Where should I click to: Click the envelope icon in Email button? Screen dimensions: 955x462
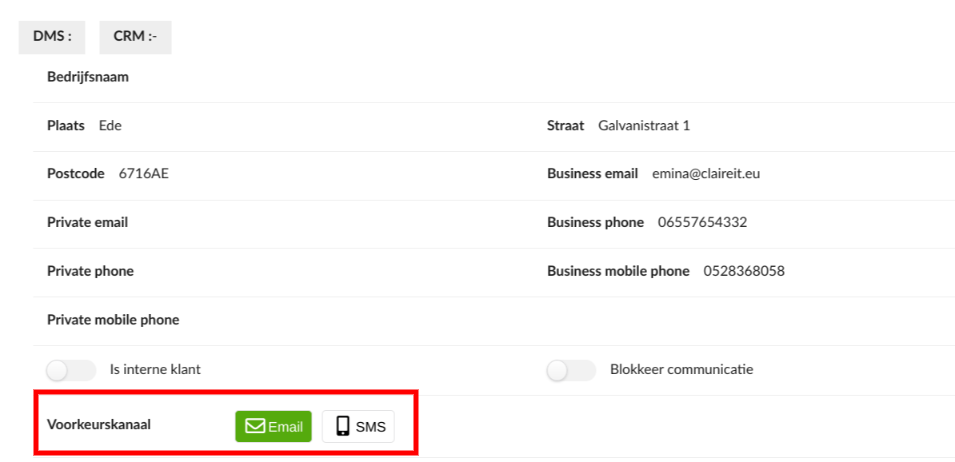255,426
